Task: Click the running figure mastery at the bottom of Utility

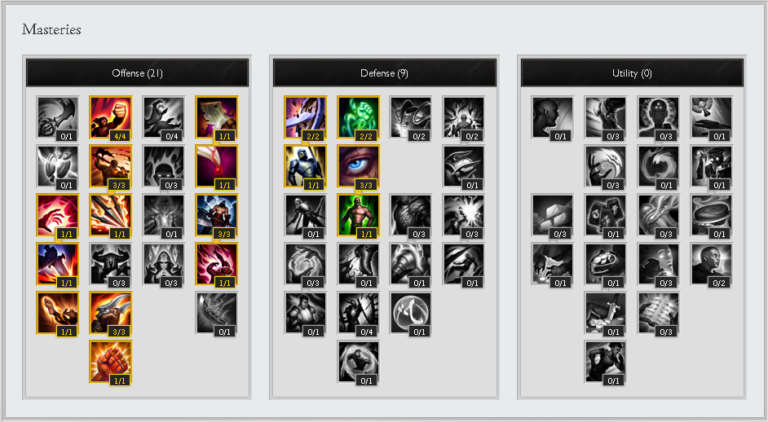Action: point(605,362)
